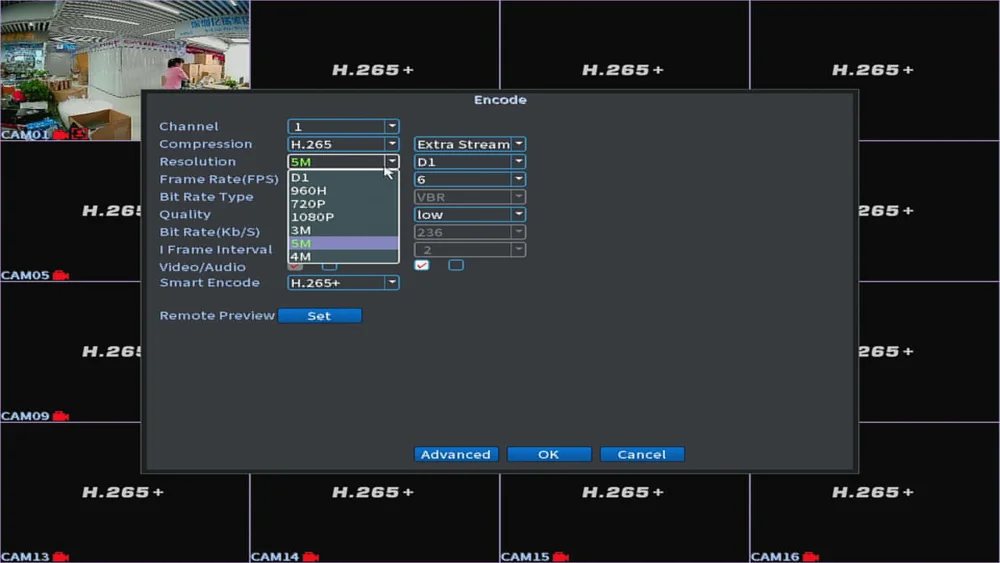Click the red recording icon beside CAM05

pyautogui.click(x=61, y=275)
